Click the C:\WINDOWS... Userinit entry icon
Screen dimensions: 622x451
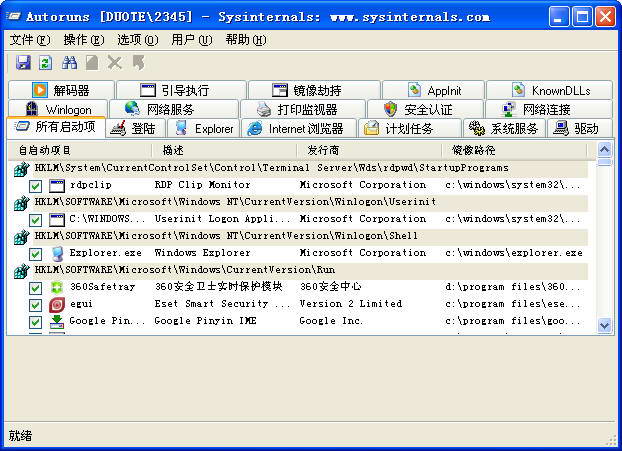[x=57, y=220]
